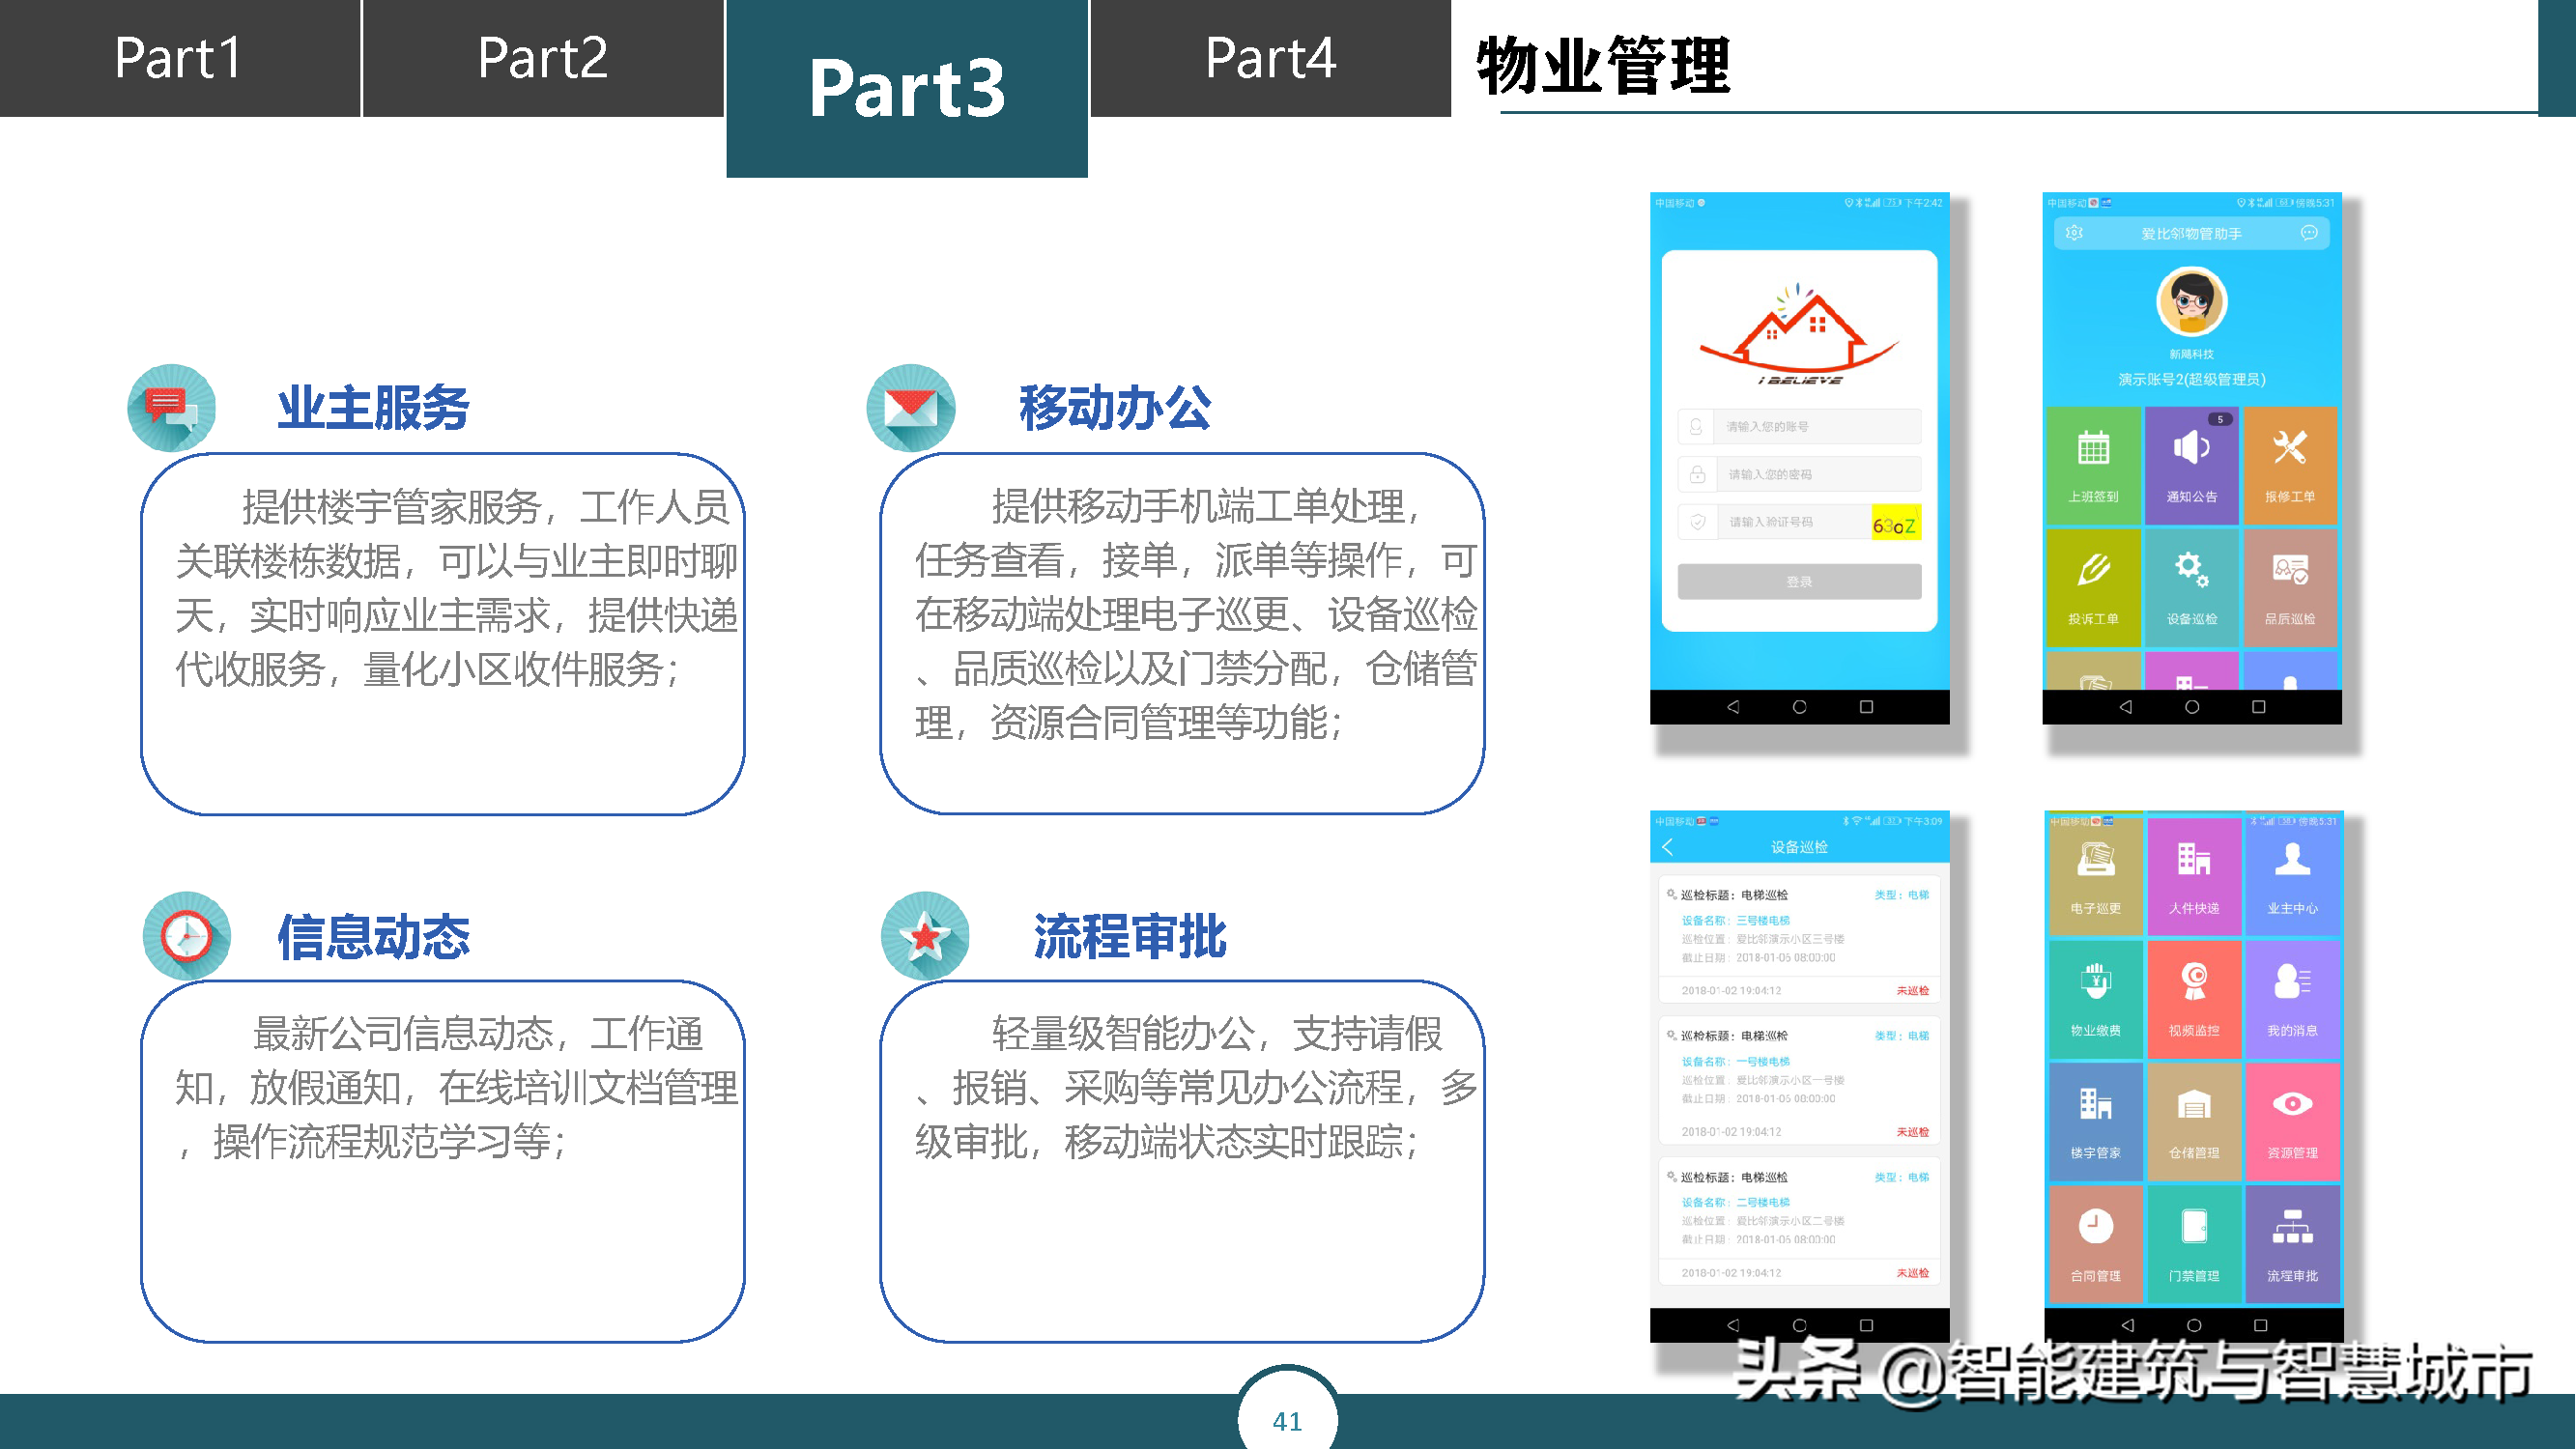2576x1449 pixels.
Task: Click the 演示账号2(超级管理员) account name
Action: pos(2191,379)
